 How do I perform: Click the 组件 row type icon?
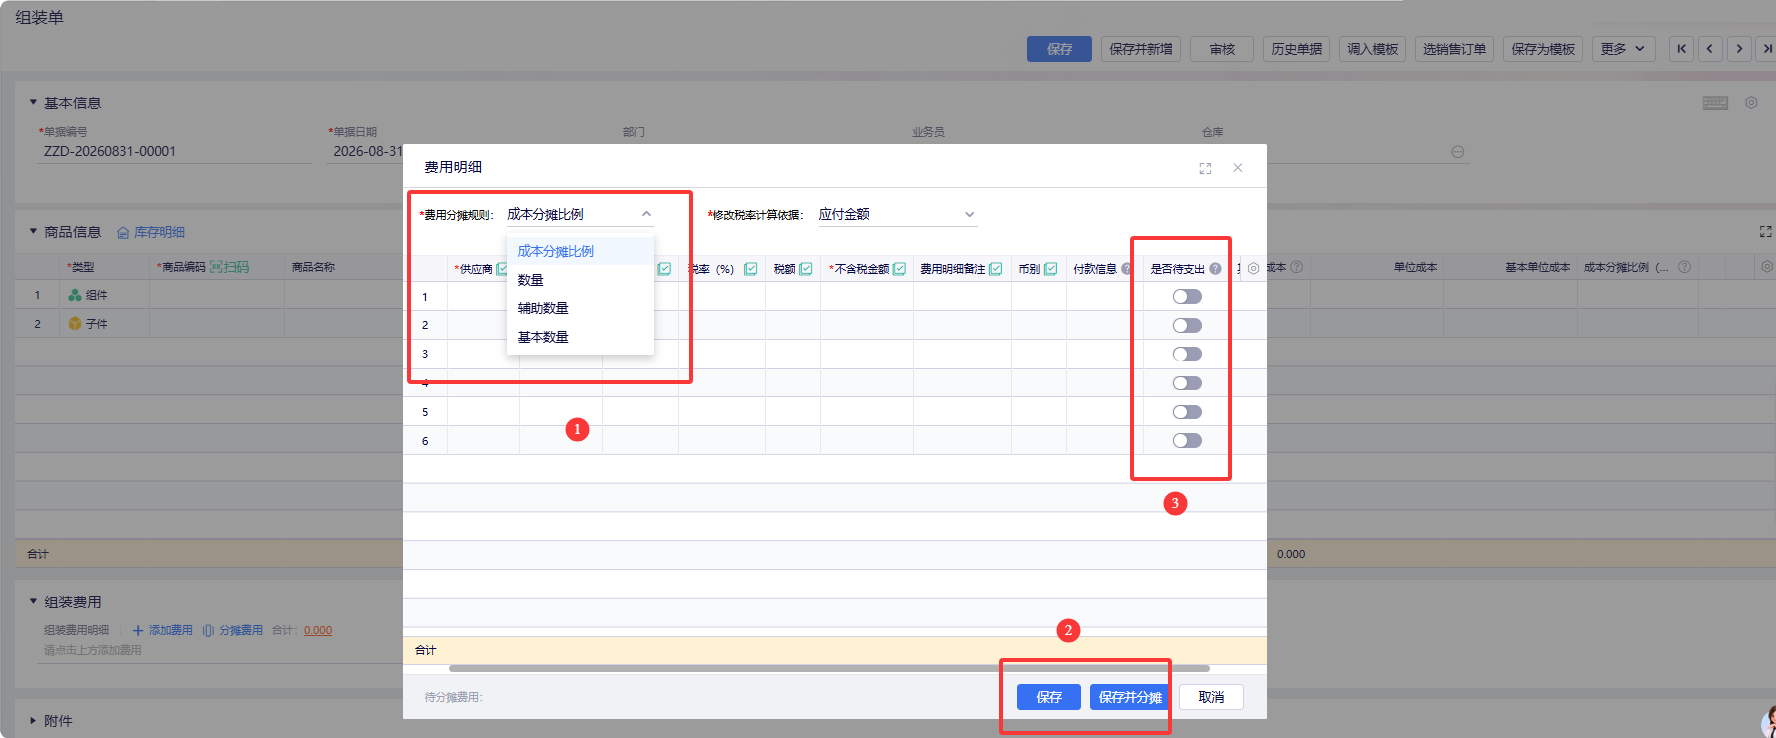click(x=75, y=295)
